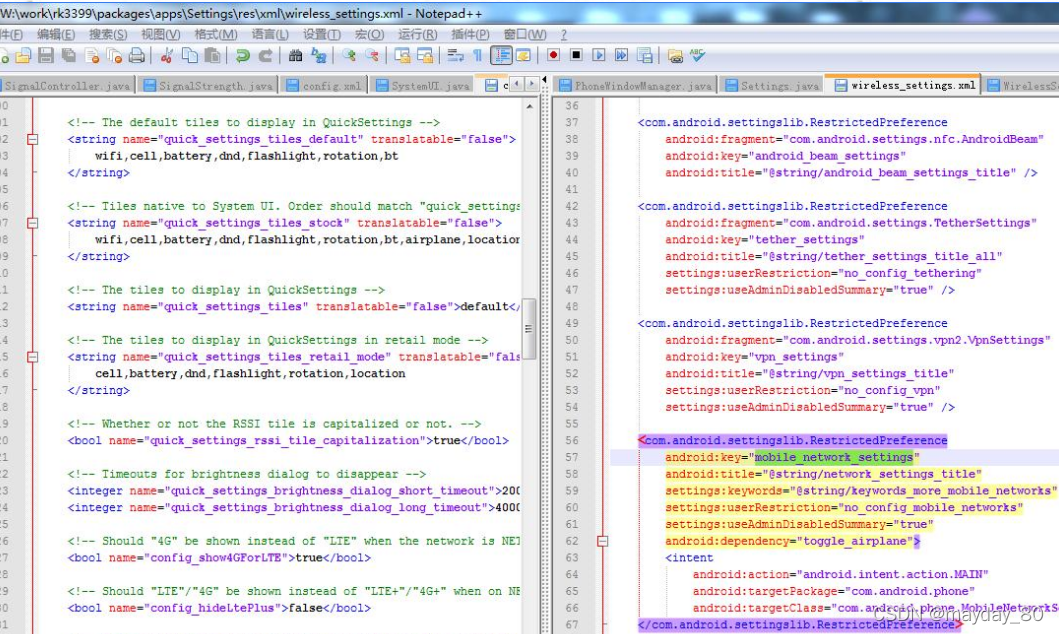This screenshot has height=634, width=1059.
Task: Click the Replace toolbar icon
Action: coord(318,56)
